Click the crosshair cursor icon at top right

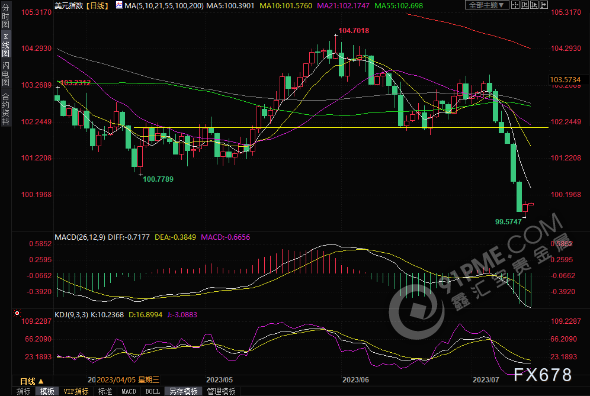click(x=515, y=5)
